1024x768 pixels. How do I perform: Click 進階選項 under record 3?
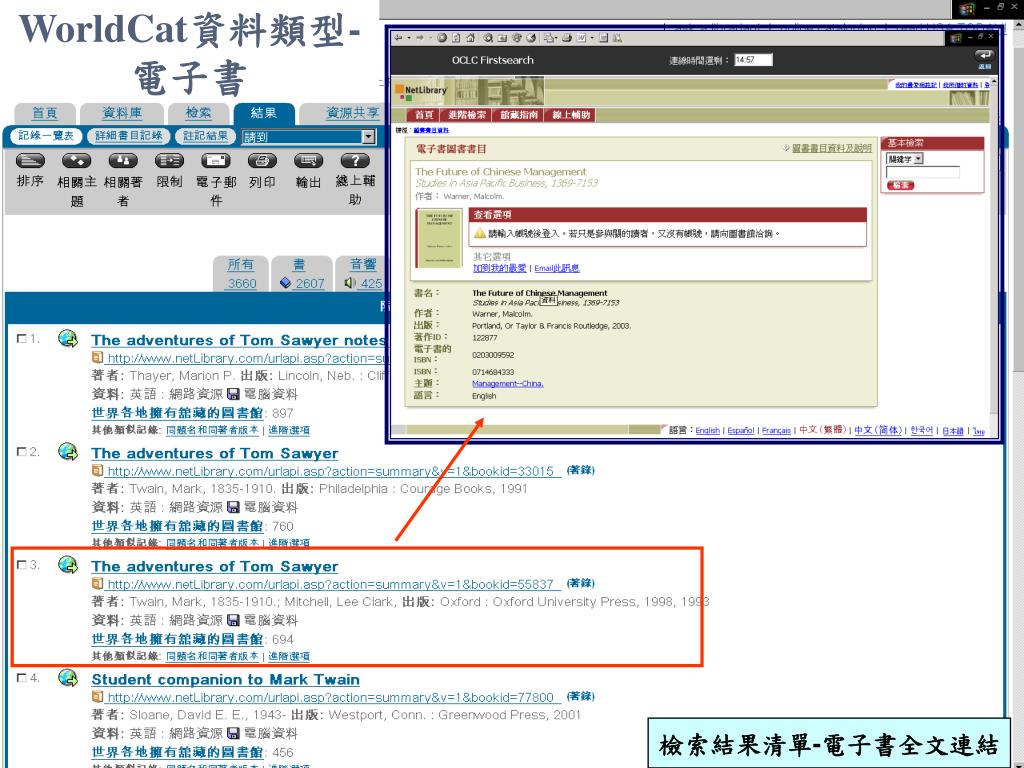click(289, 656)
